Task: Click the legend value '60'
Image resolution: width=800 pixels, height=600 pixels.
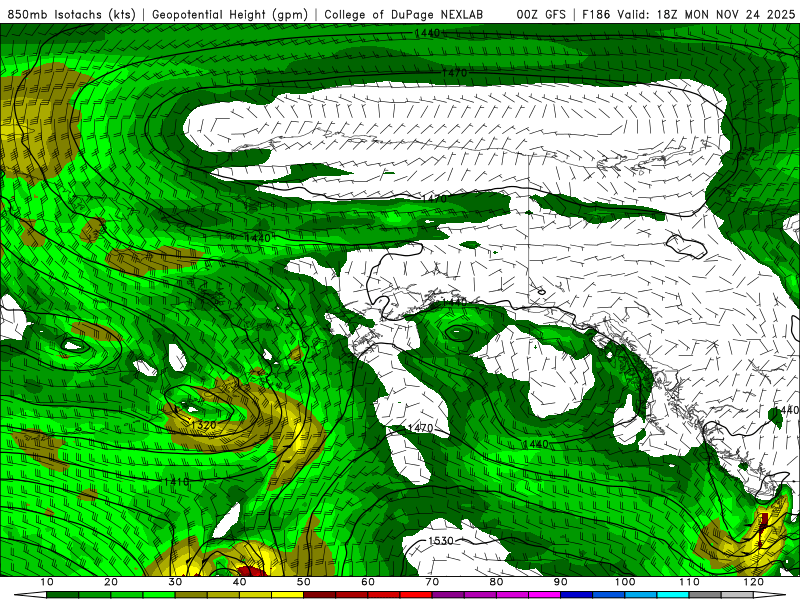Action: [368, 582]
